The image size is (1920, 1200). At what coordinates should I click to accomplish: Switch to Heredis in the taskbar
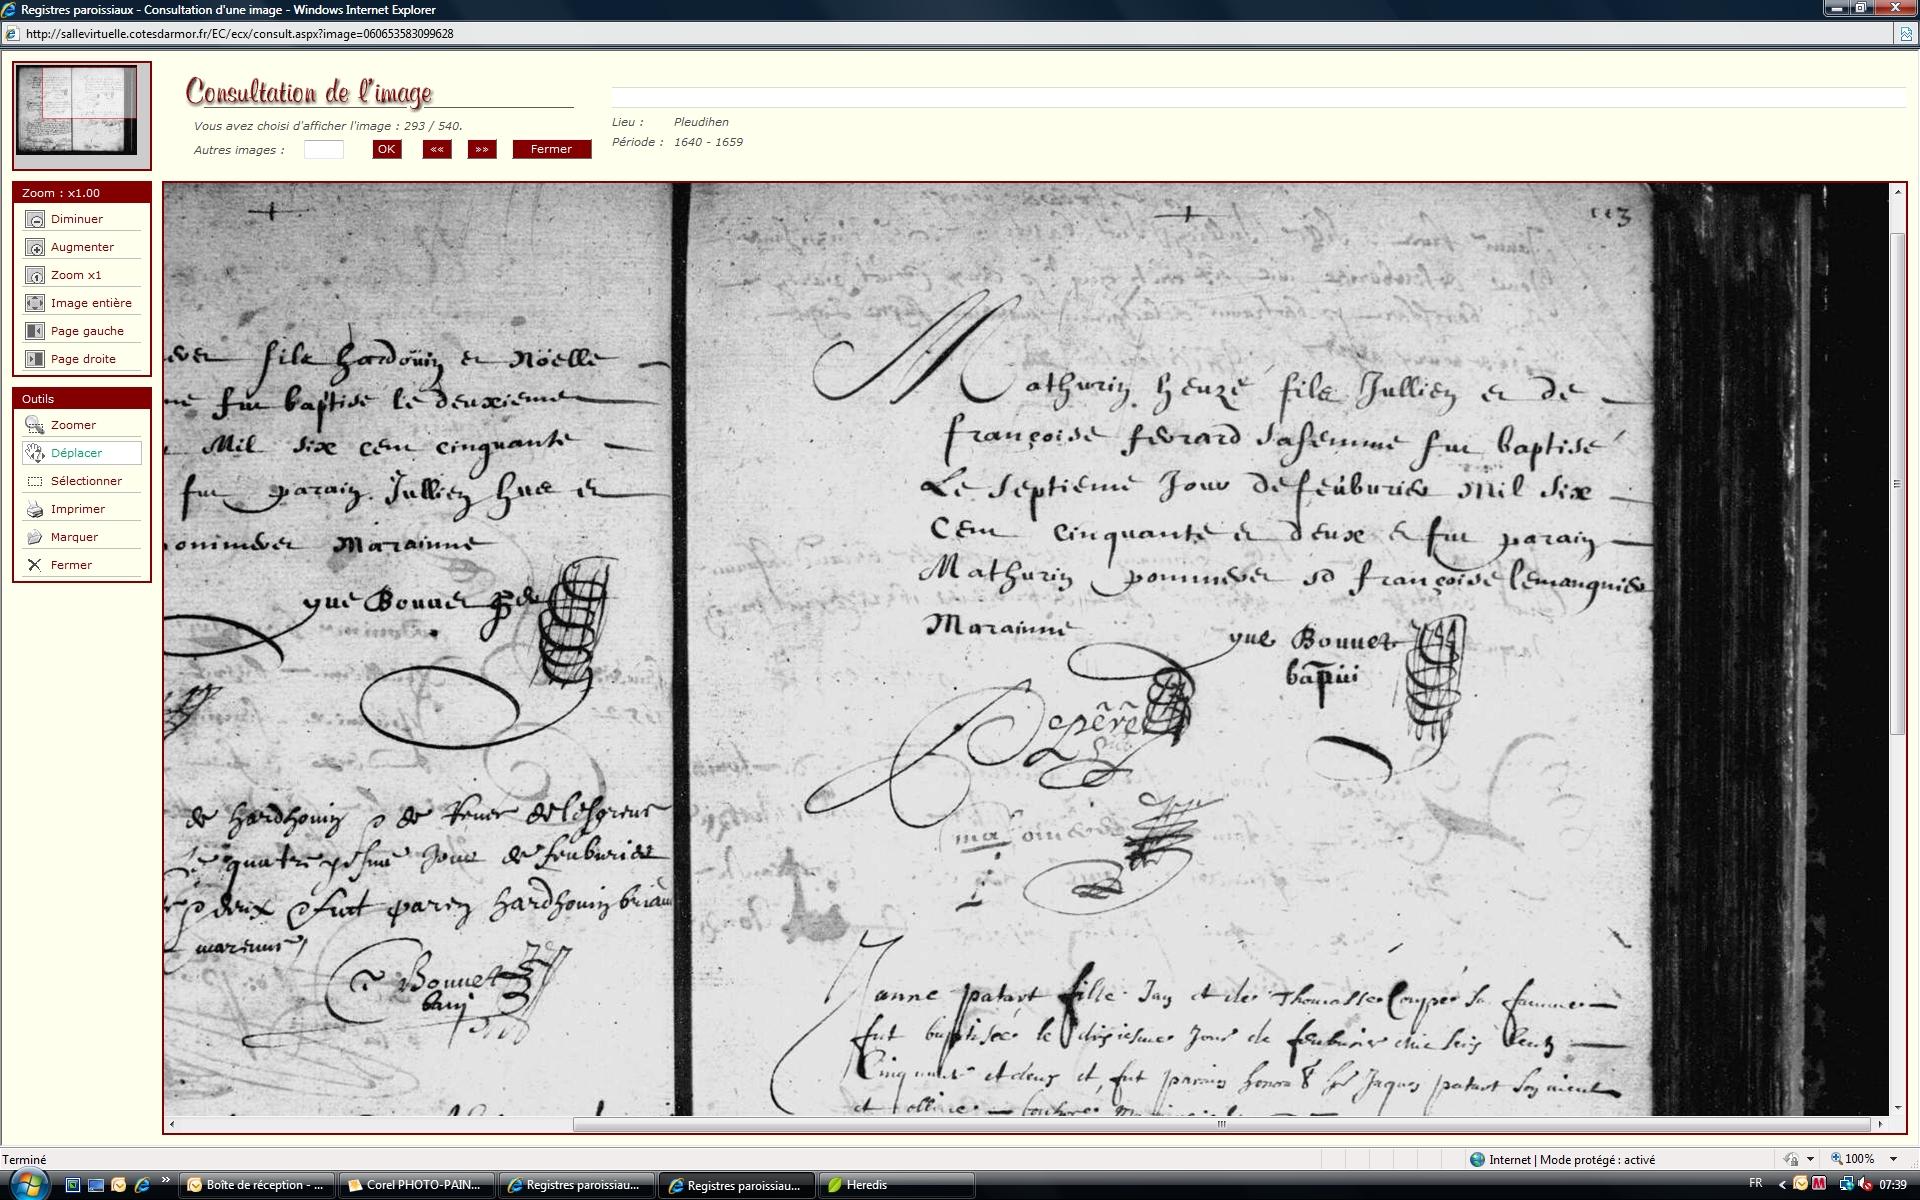point(866,1185)
